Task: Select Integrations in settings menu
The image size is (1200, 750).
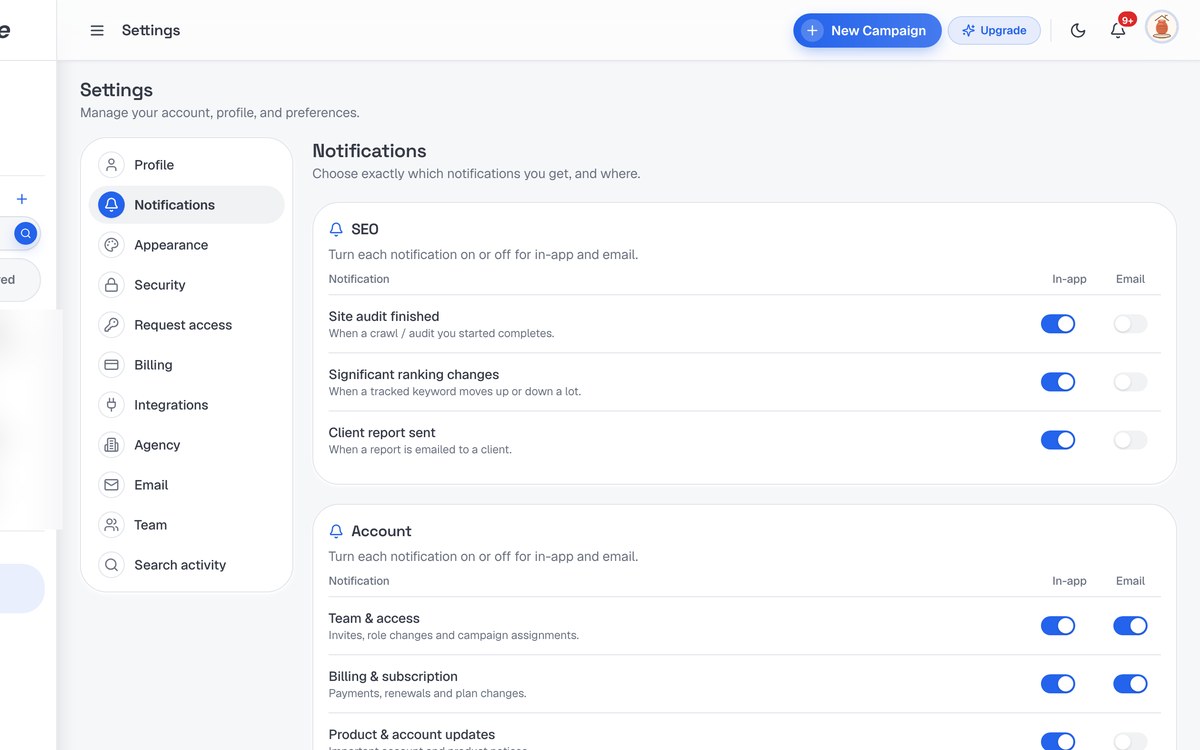Action: click(187, 405)
